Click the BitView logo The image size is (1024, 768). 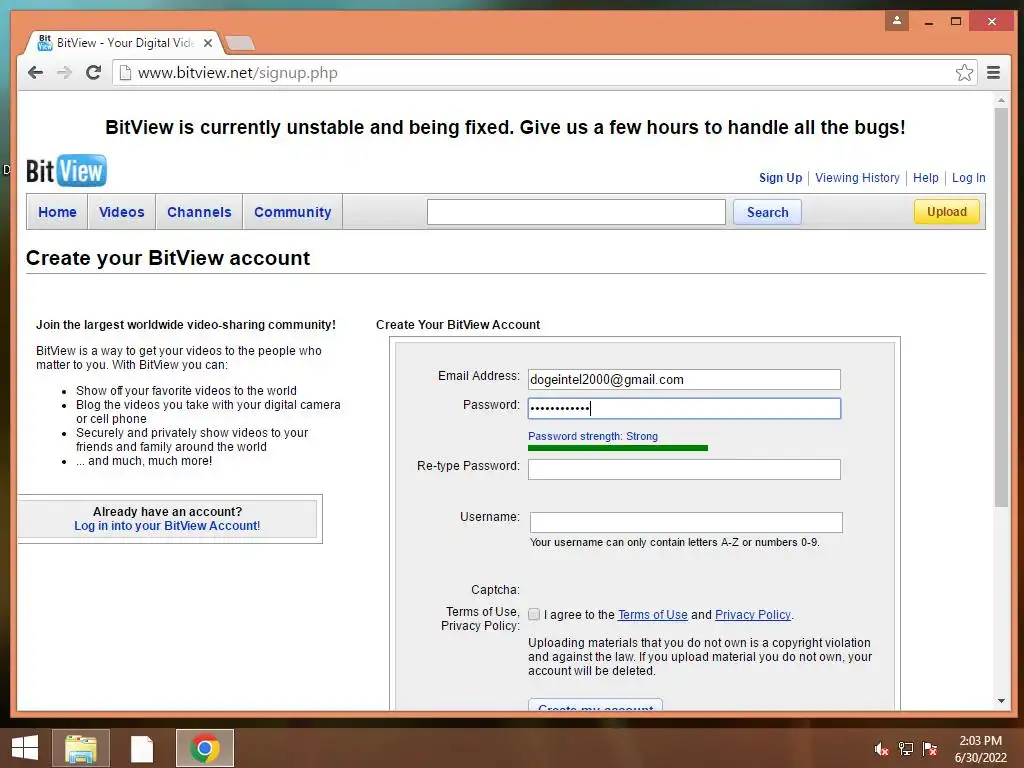point(66,170)
